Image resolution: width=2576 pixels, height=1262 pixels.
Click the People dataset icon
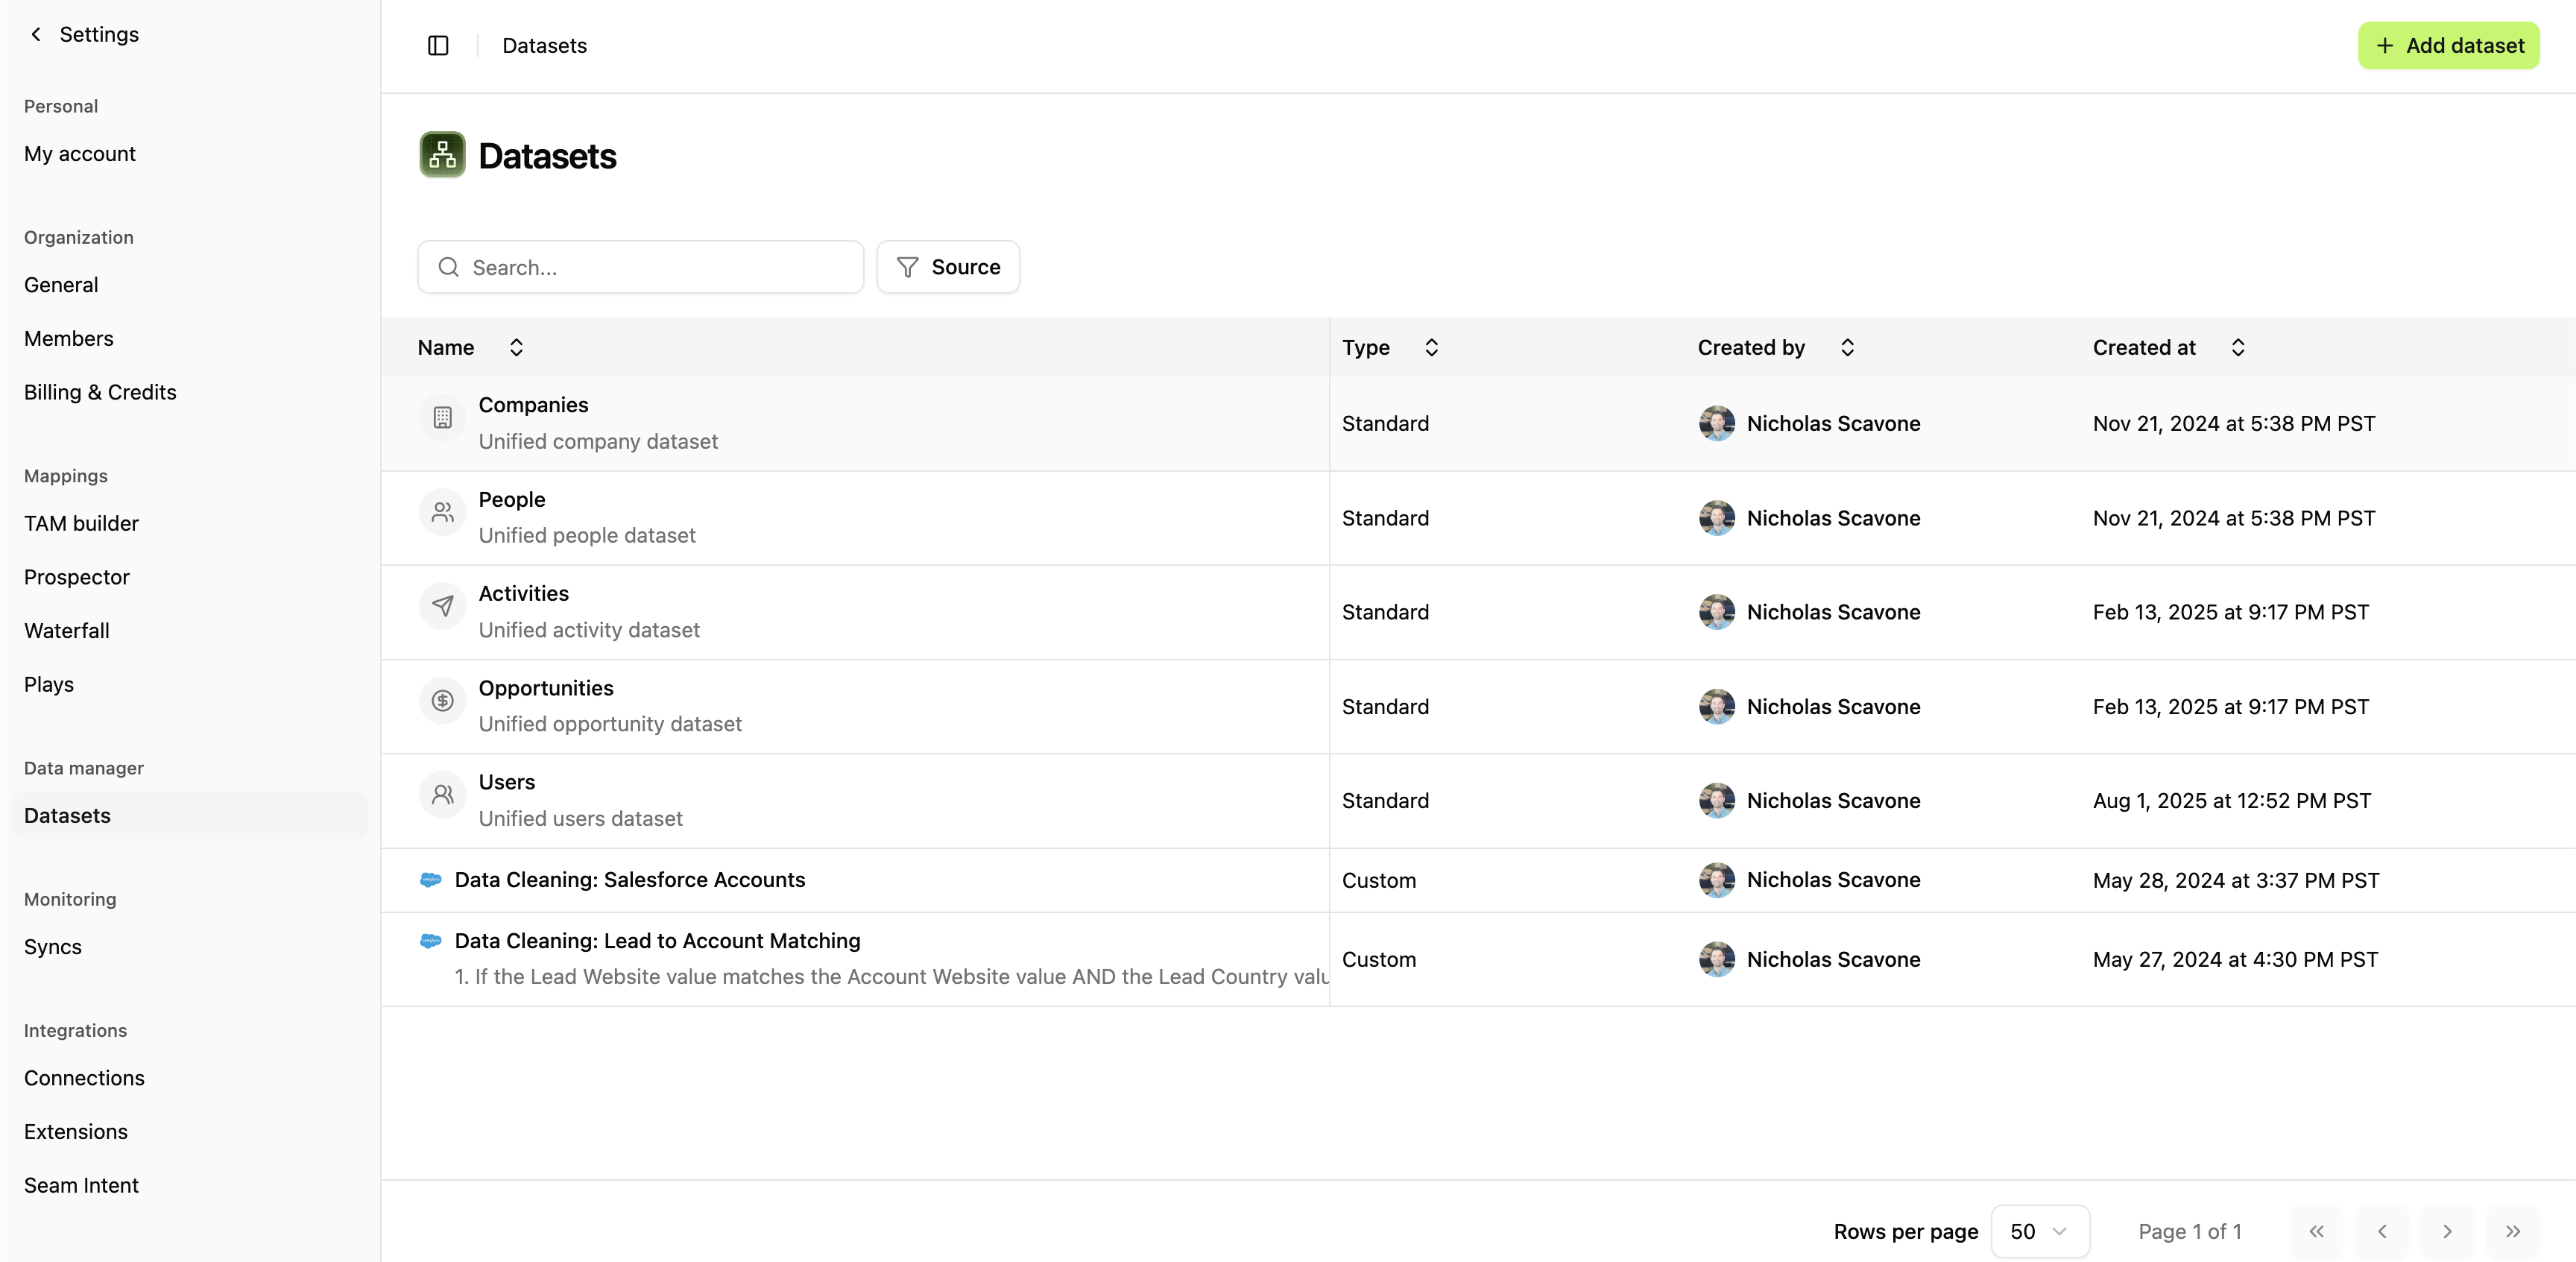443,512
